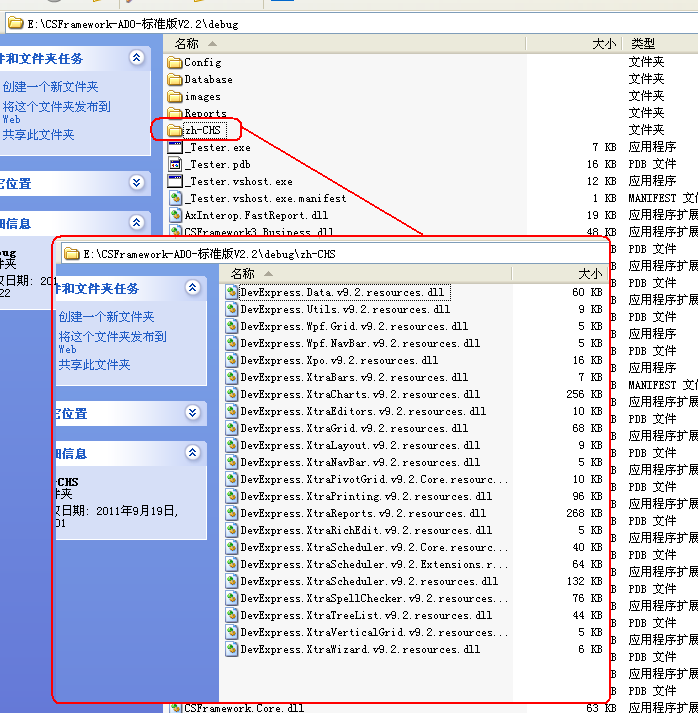
Task: Click the lower window address bar path
Action: pyautogui.click(x=209, y=254)
